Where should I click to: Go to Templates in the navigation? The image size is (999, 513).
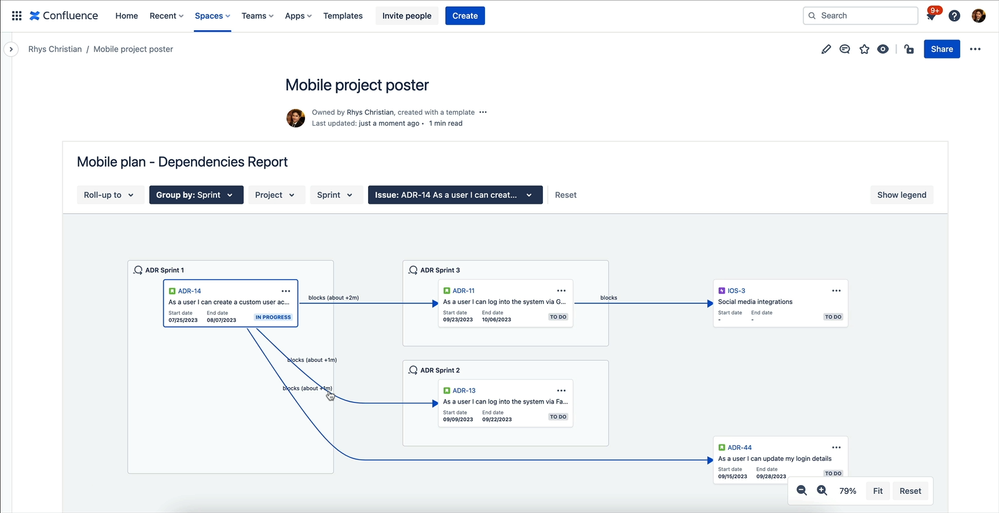click(343, 16)
